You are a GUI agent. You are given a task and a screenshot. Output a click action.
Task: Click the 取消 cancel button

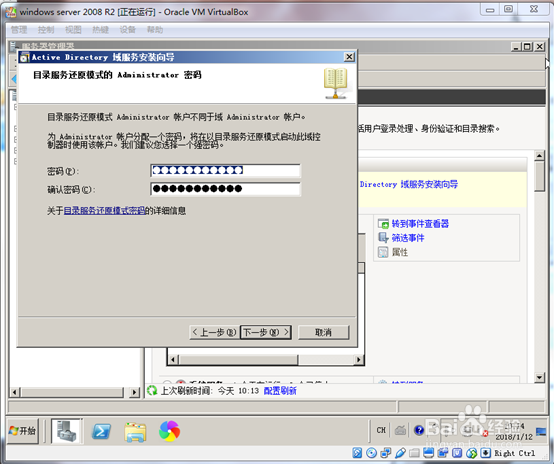tap(324, 332)
